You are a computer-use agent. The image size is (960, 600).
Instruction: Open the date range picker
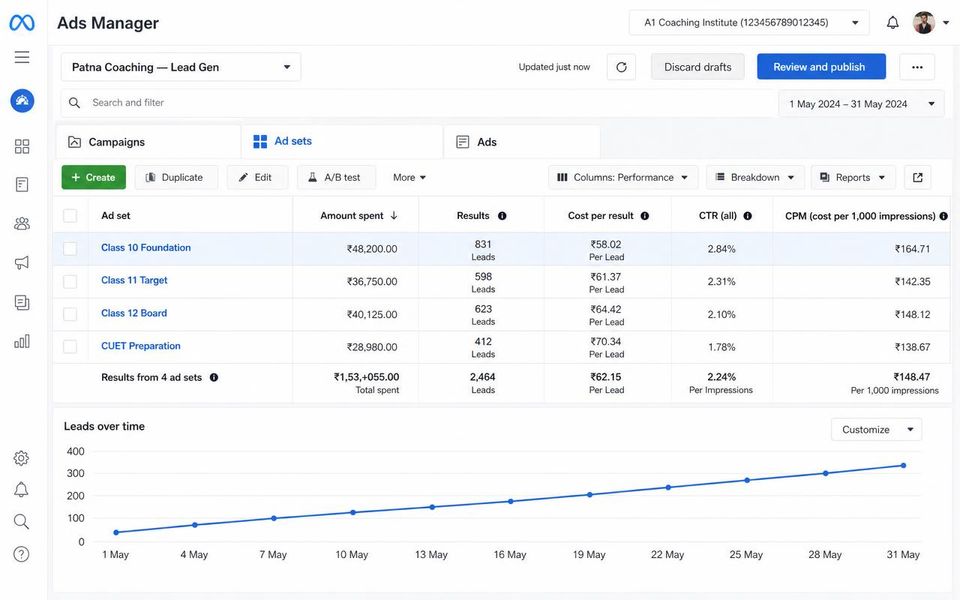pyautogui.click(x=861, y=104)
